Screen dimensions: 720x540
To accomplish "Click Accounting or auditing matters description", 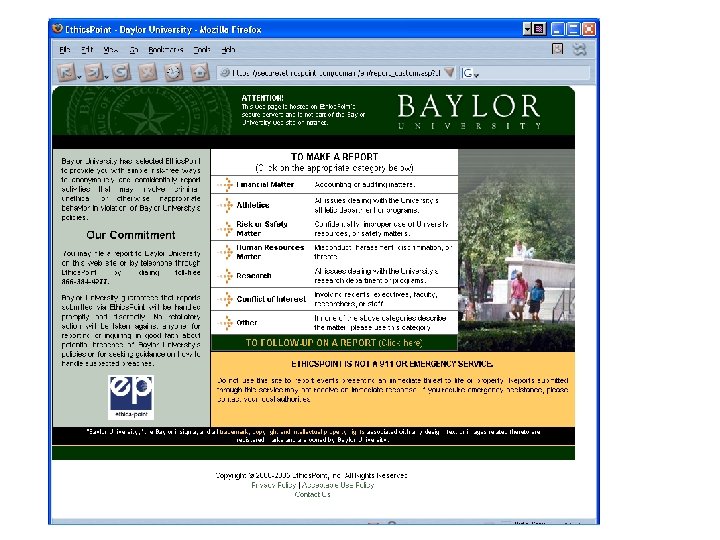I will (x=365, y=185).
